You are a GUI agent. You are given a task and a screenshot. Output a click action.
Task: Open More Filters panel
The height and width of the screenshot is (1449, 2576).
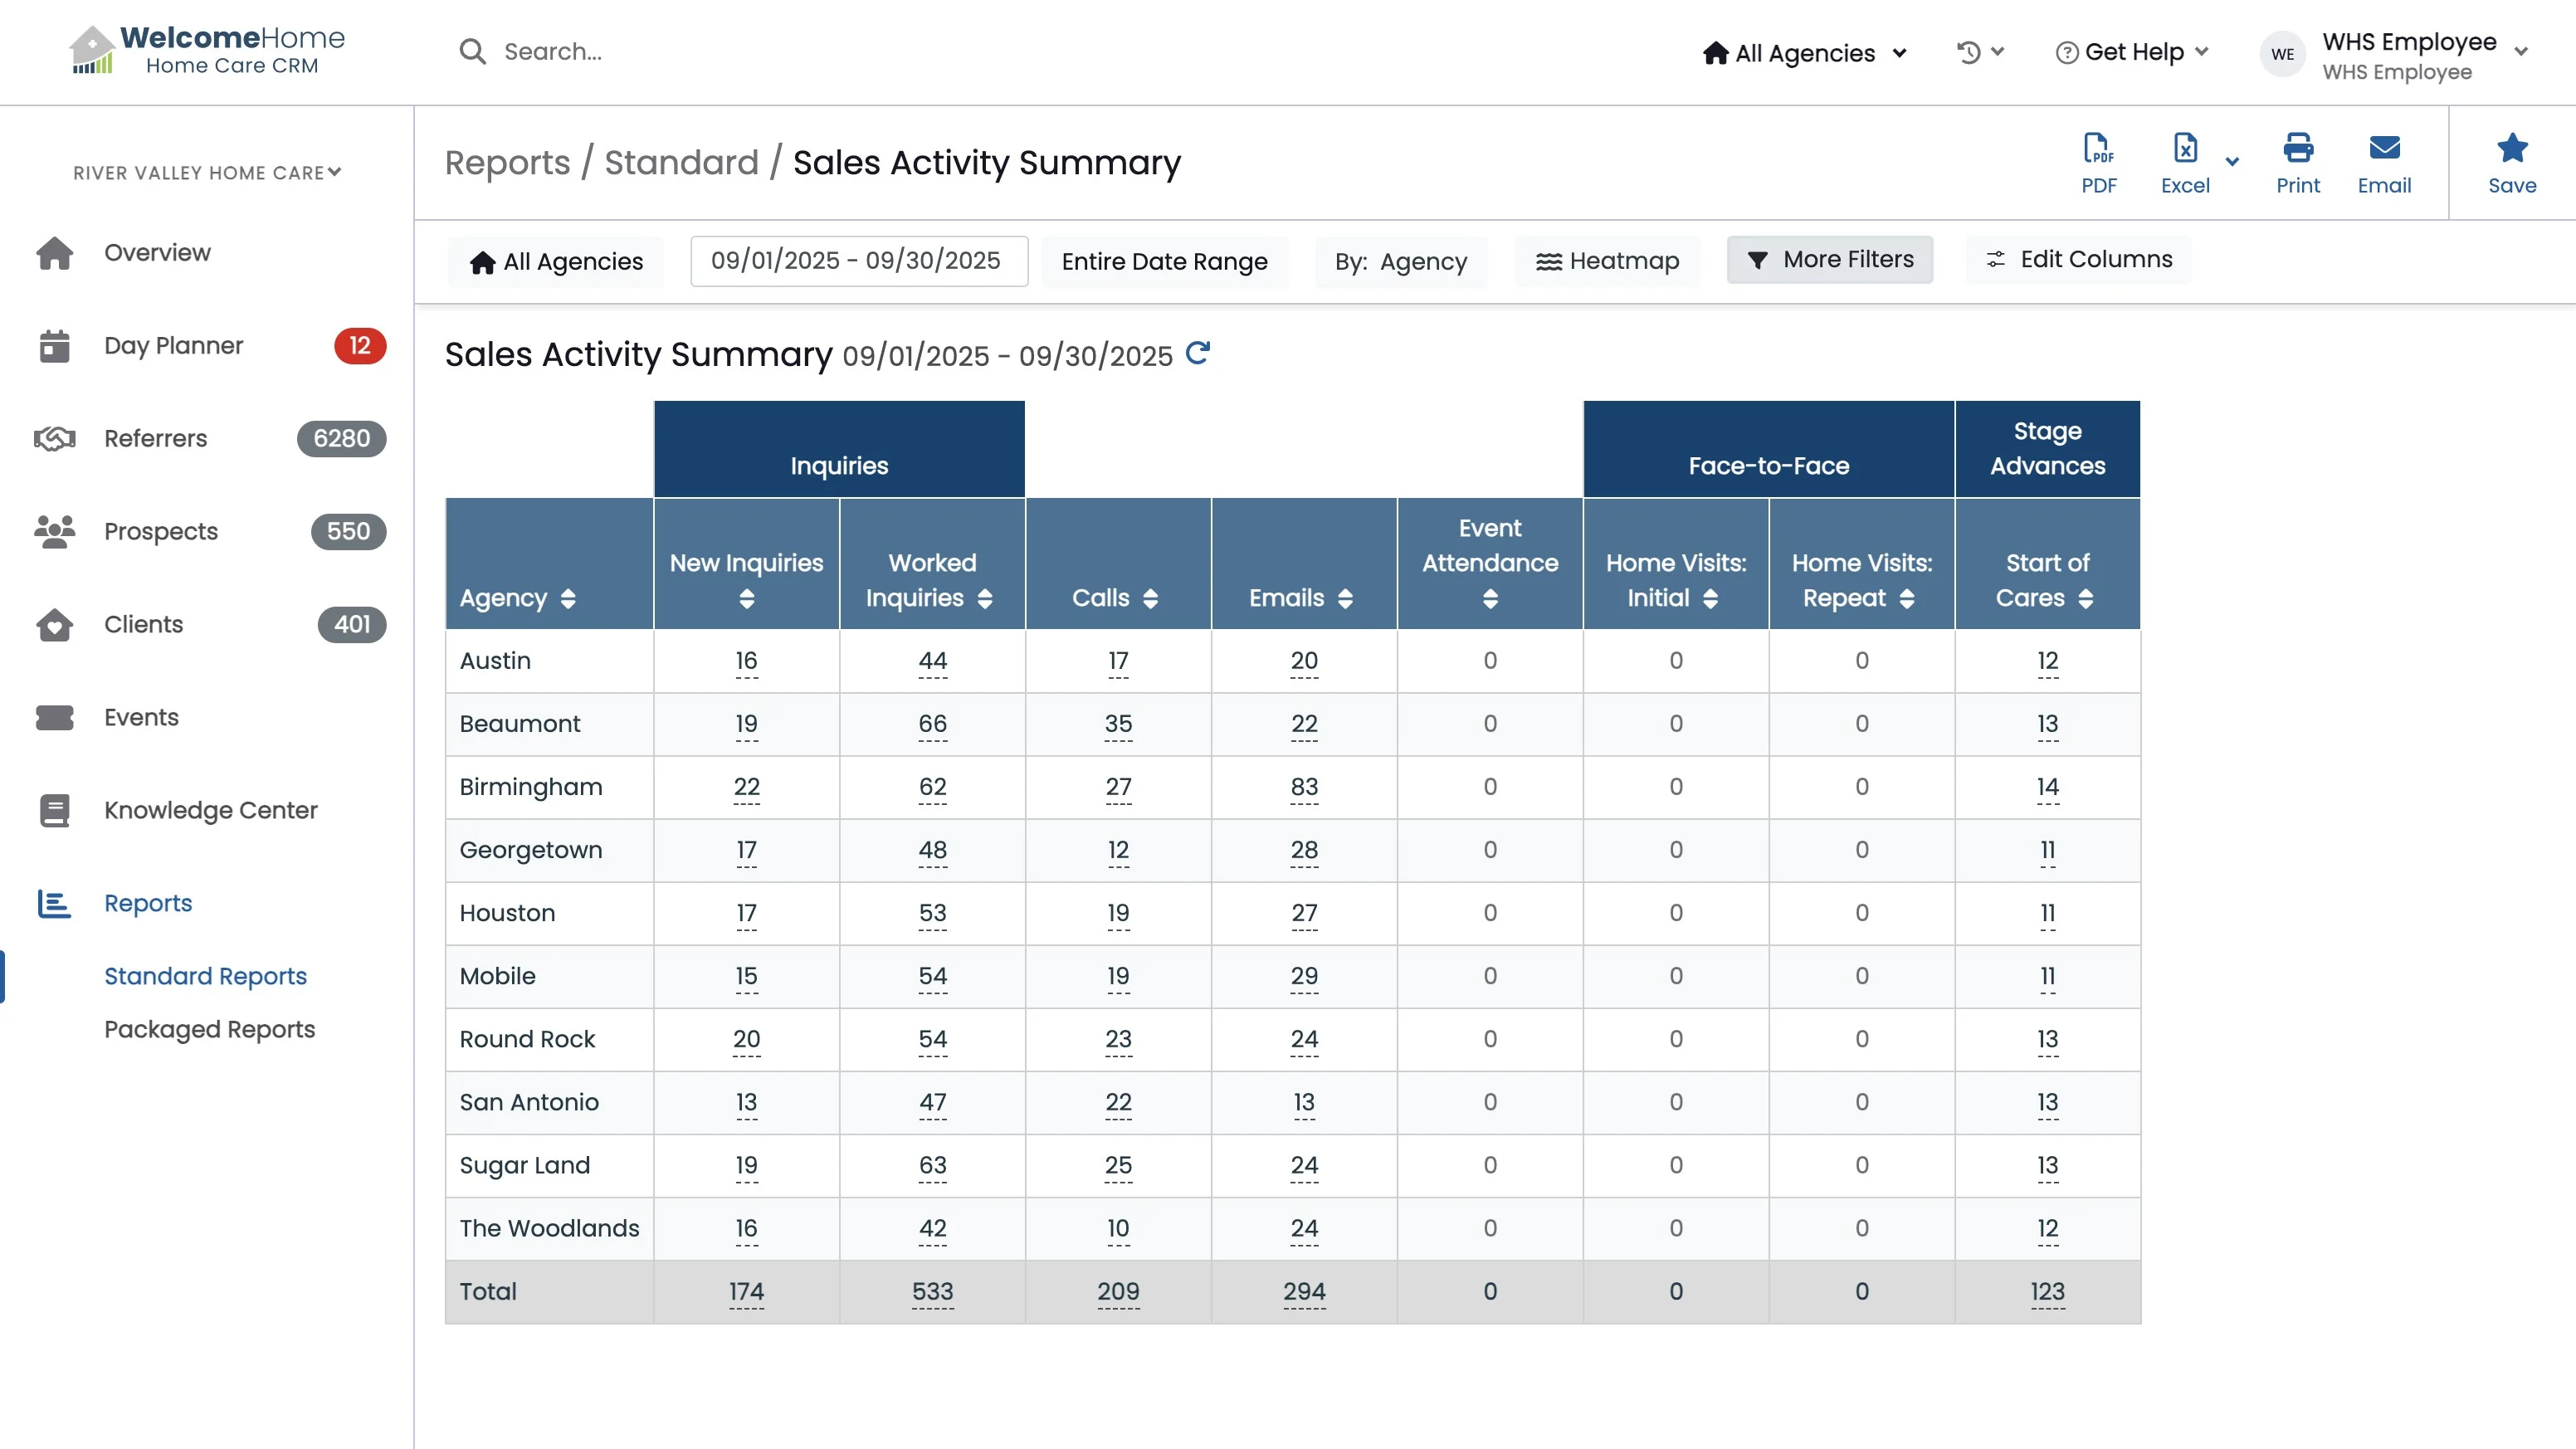point(1829,260)
